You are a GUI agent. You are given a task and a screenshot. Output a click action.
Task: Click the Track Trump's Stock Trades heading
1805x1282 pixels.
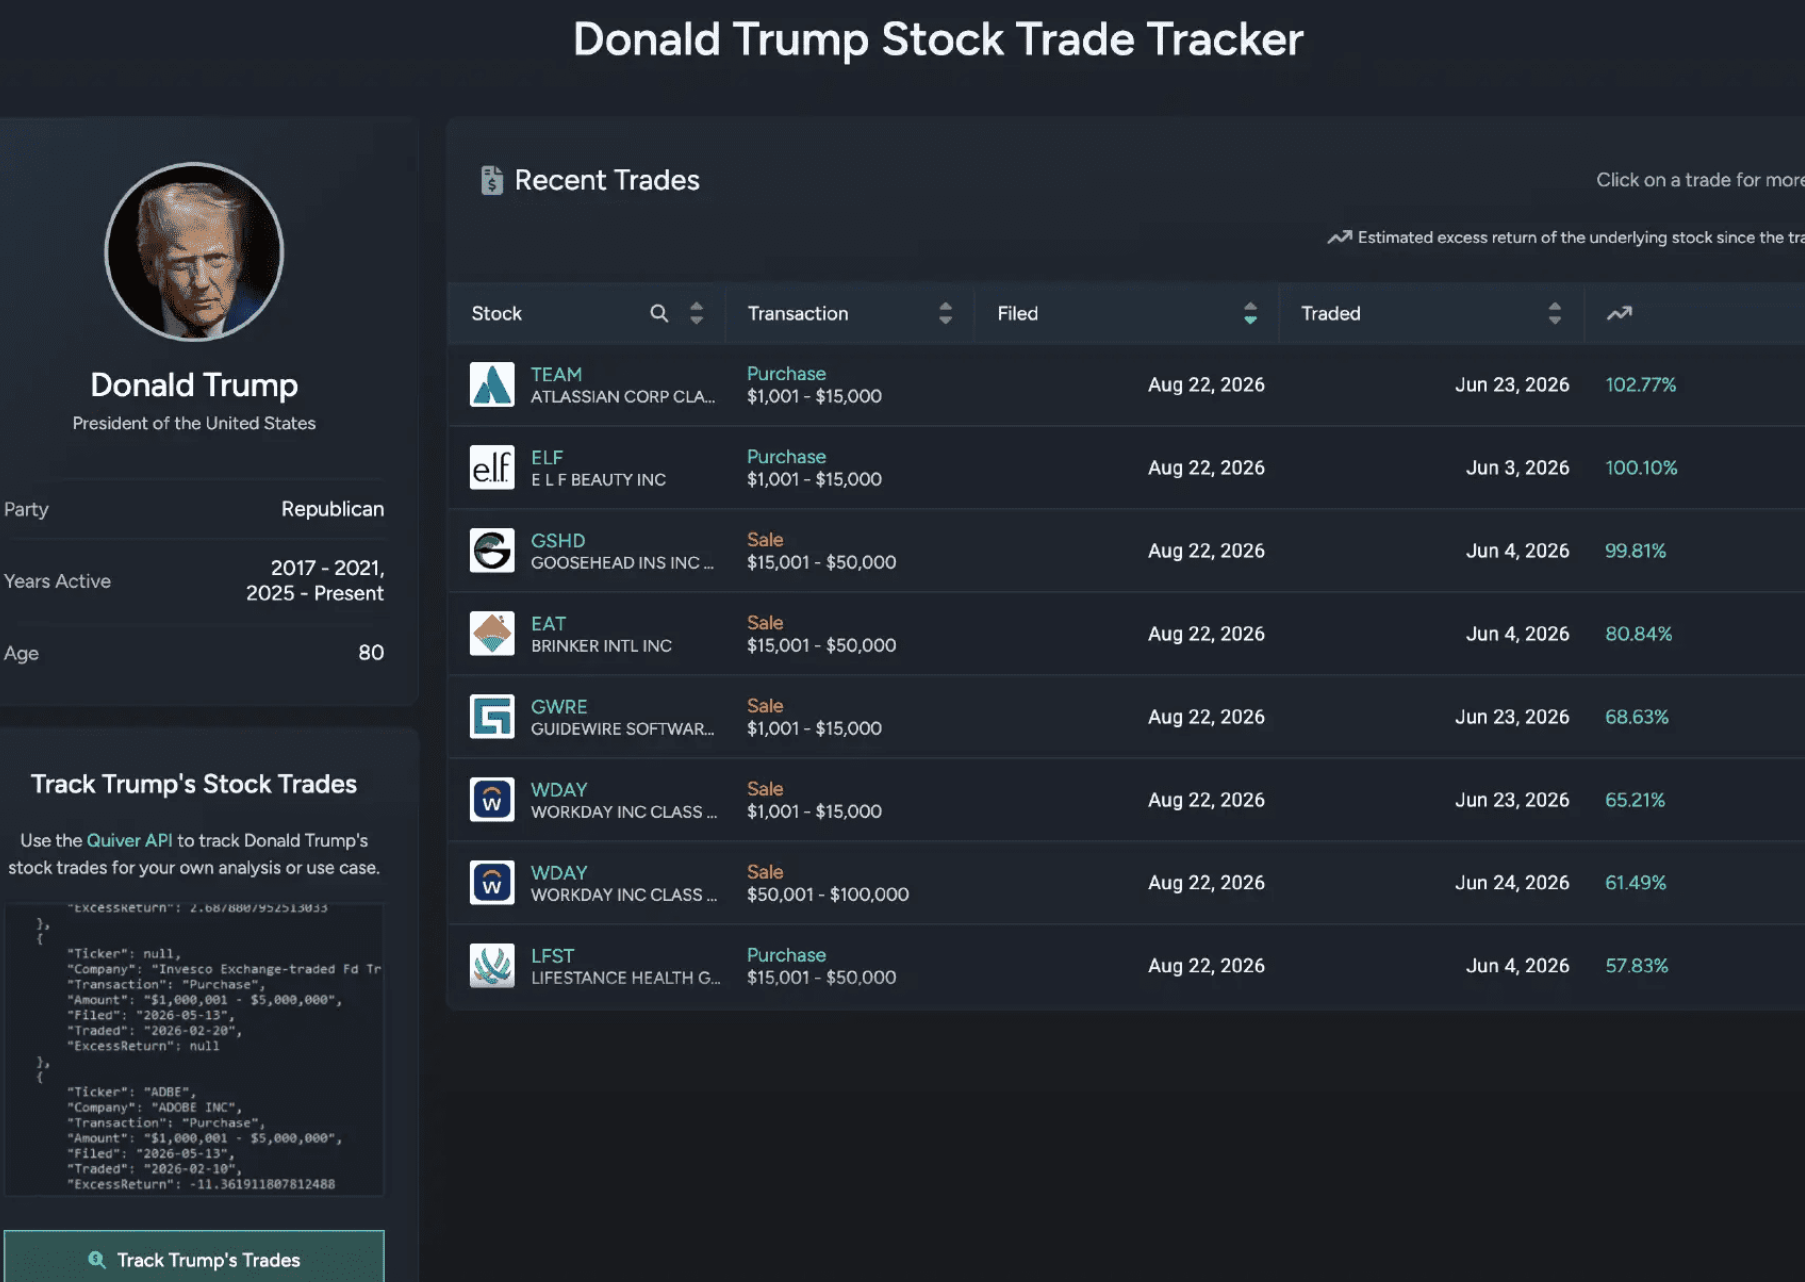pyautogui.click(x=194, y=784)
